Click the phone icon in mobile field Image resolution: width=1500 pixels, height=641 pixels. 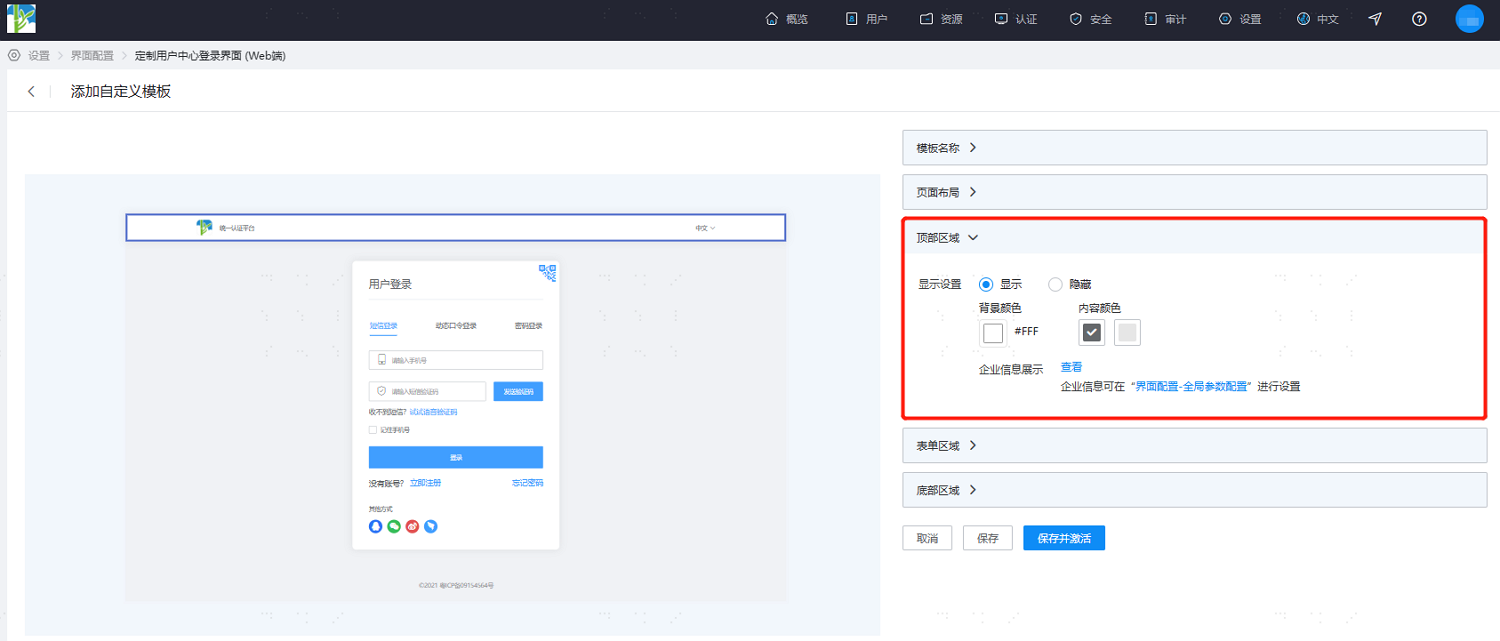(x=381, y=360)
